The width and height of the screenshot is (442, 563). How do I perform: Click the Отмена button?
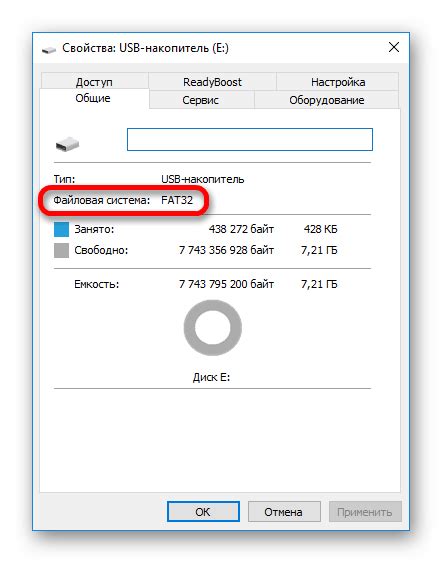(x=284, y=512)
